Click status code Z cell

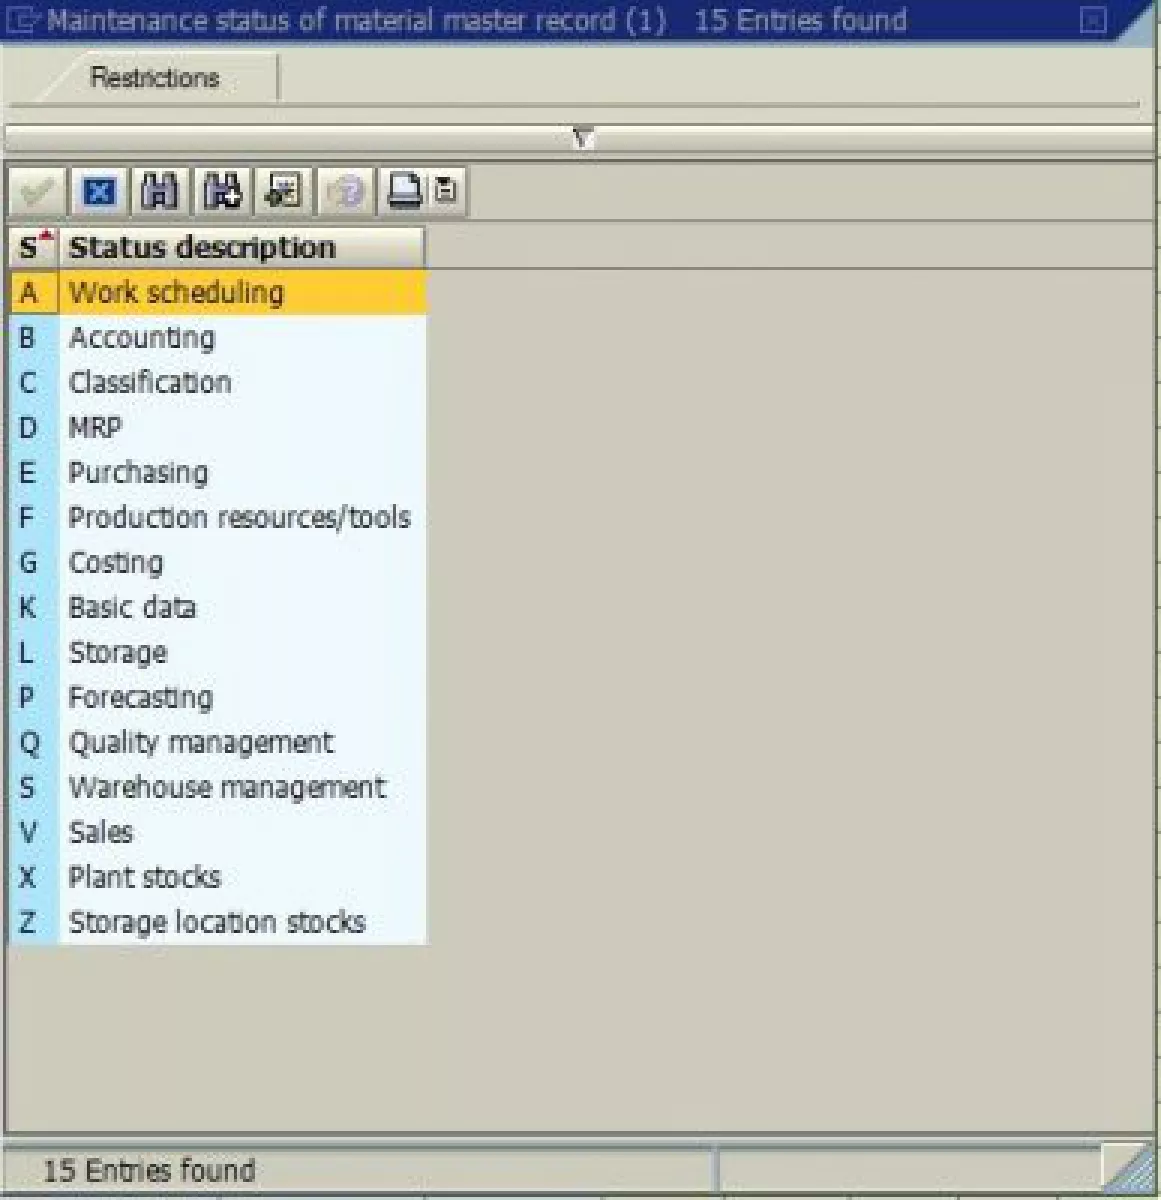[x=34, y=922]
